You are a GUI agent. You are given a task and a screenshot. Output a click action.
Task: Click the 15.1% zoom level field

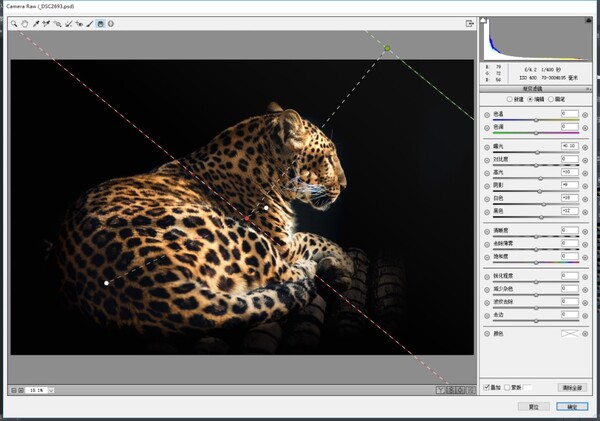[37, 390]
